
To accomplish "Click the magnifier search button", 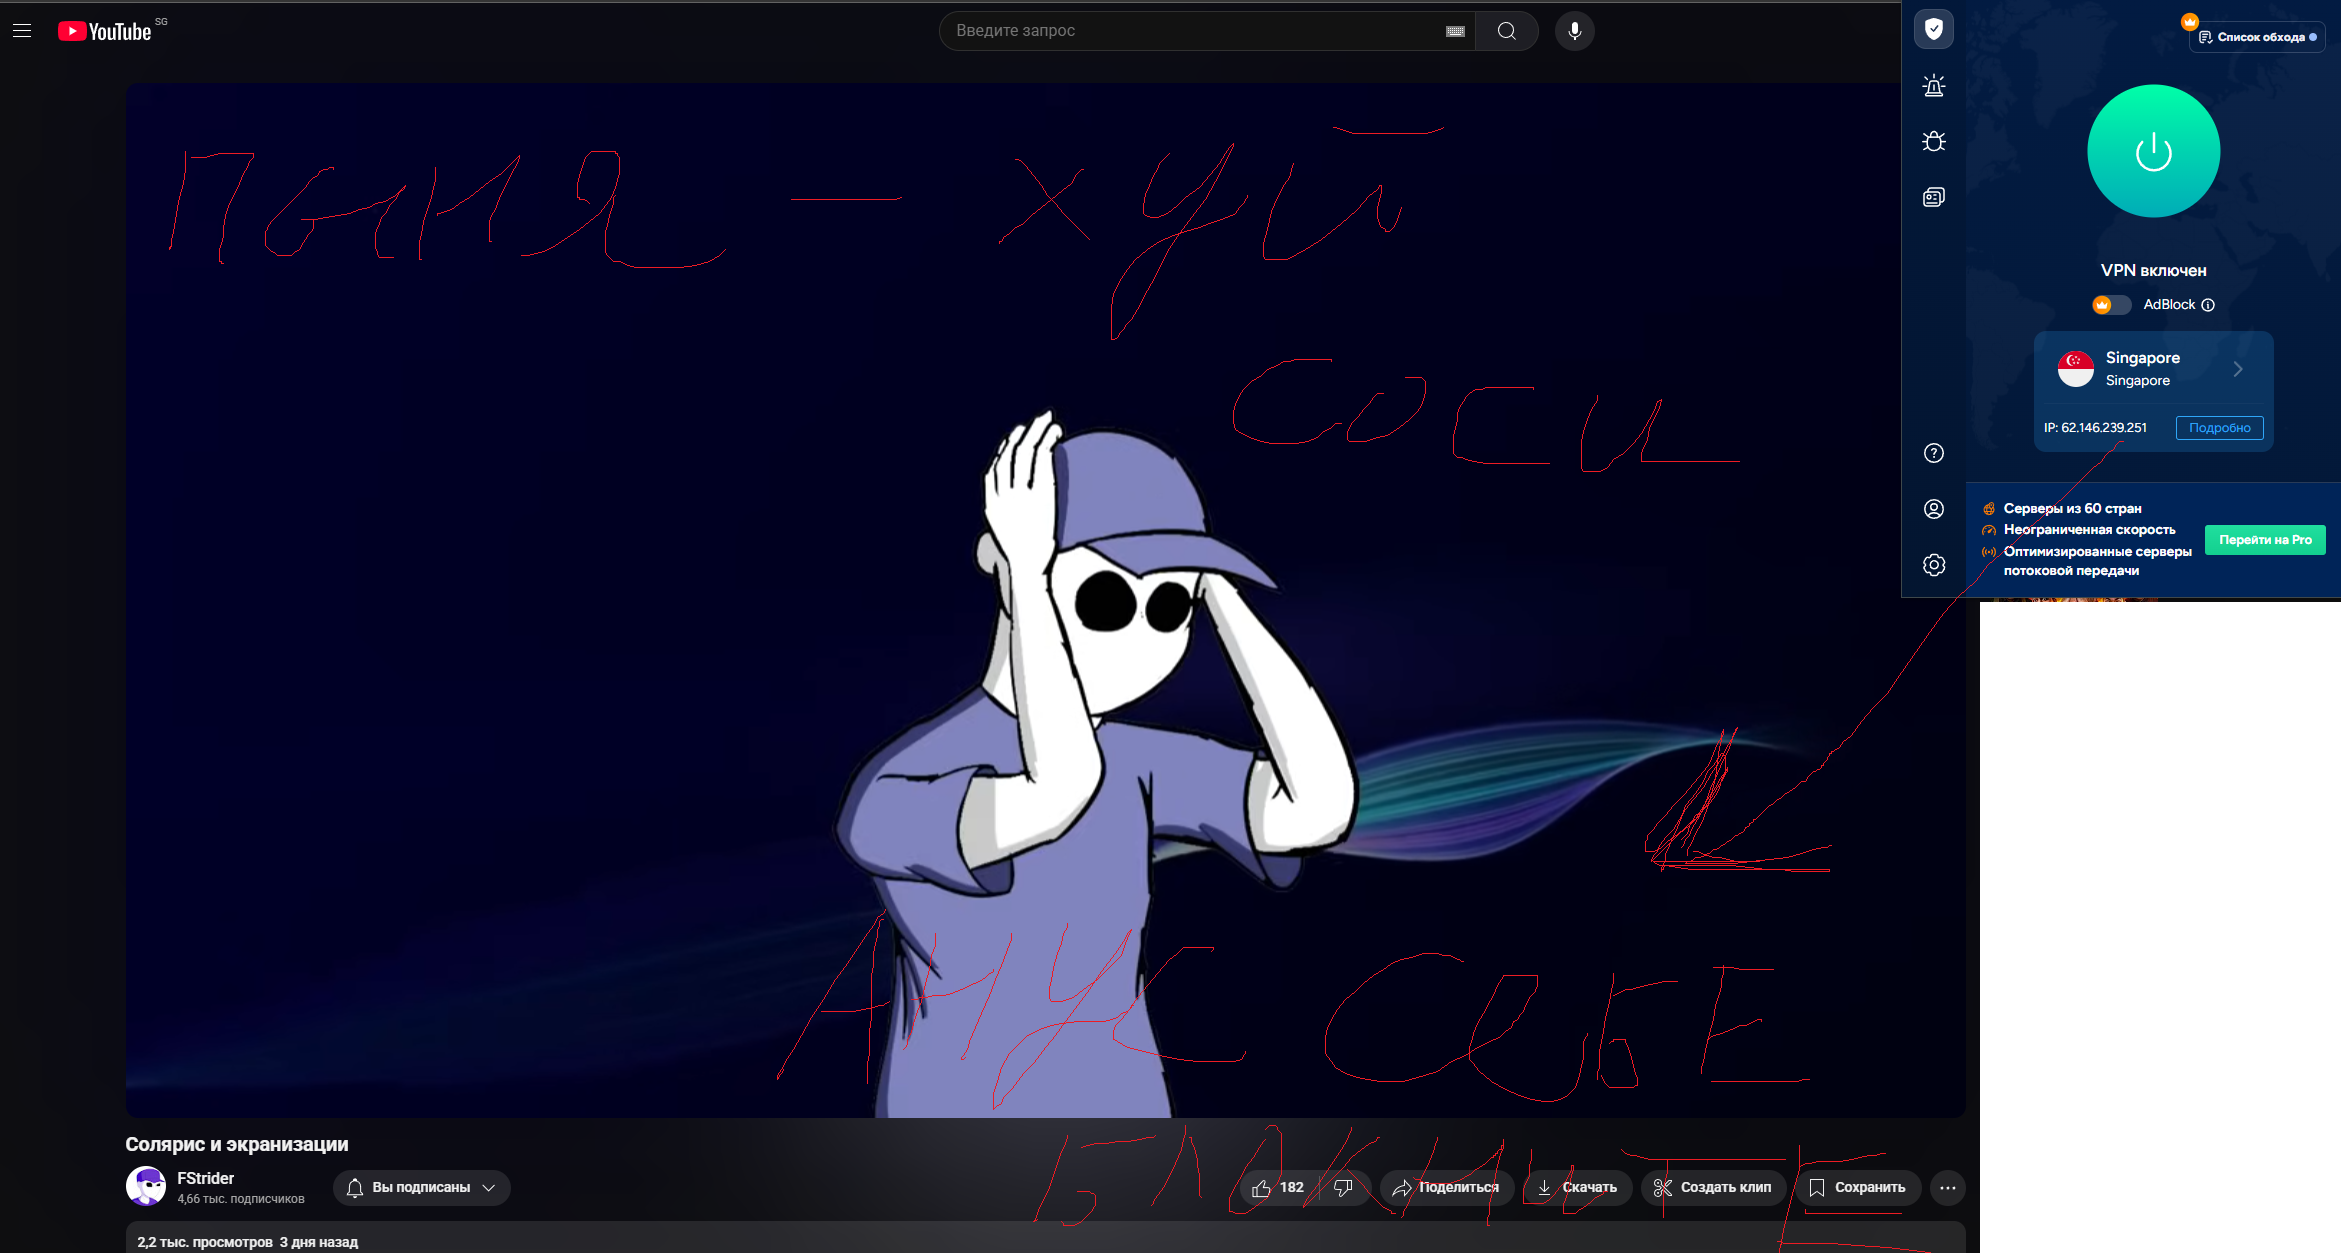I will (1506, 31).
